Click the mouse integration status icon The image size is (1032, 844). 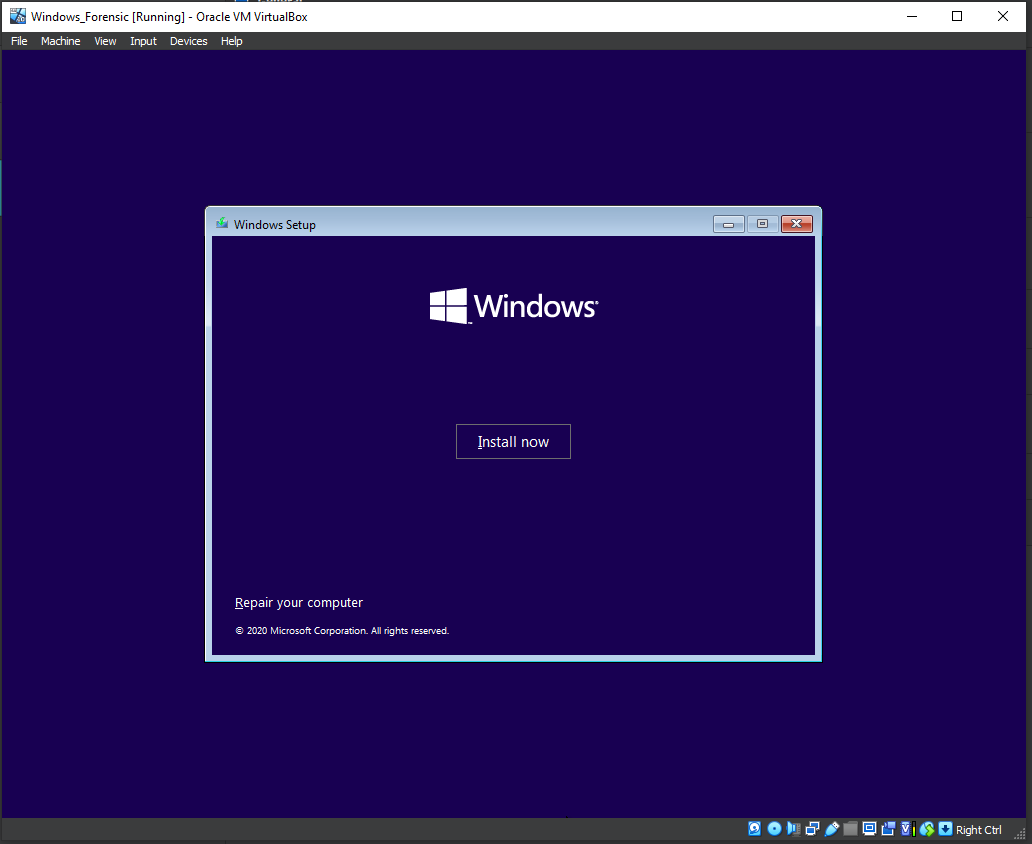click(x=927, y=829)
